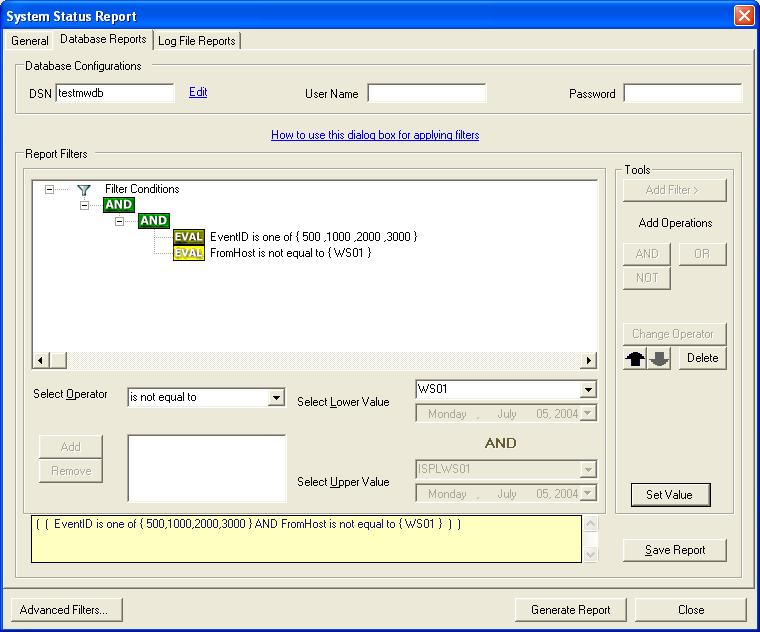Click inside the User Name field
The height and width of the screenshot is (632, 760).
pos(427,93)
